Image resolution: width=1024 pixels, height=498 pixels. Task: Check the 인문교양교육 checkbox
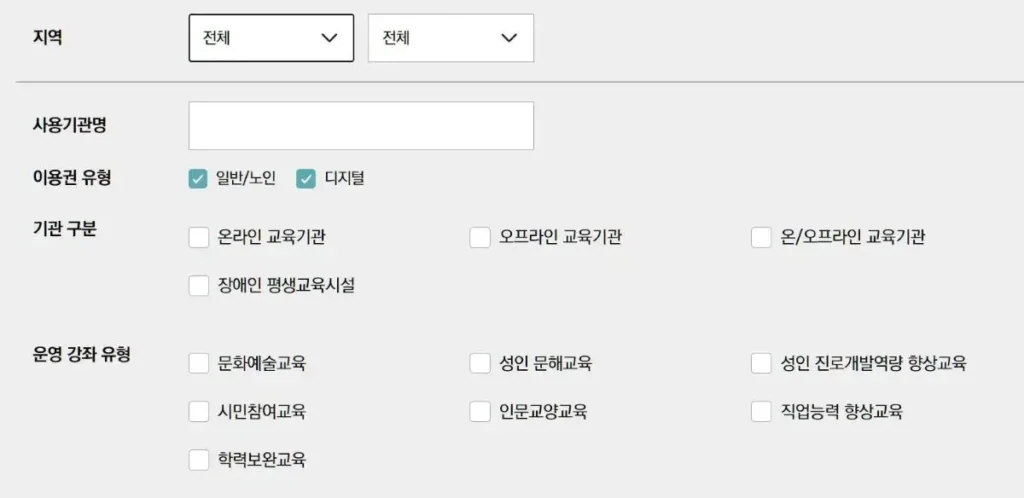pyautogui.click(x=480, y=411)
